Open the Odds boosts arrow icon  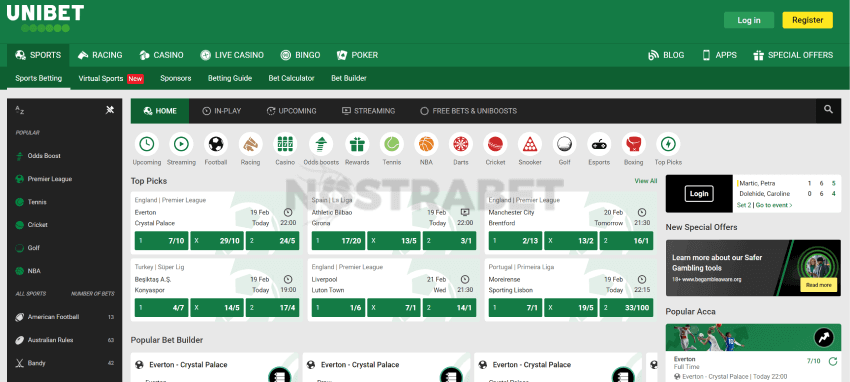click(321, 144)
